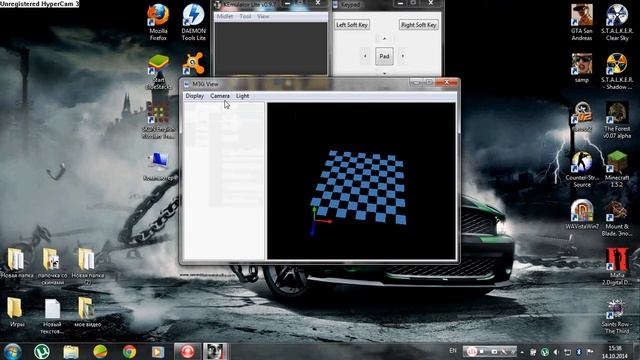Click the XYZ axis gizmo in viewport
The height and width of the screenshot is (360, 640).
click(320, 221)
